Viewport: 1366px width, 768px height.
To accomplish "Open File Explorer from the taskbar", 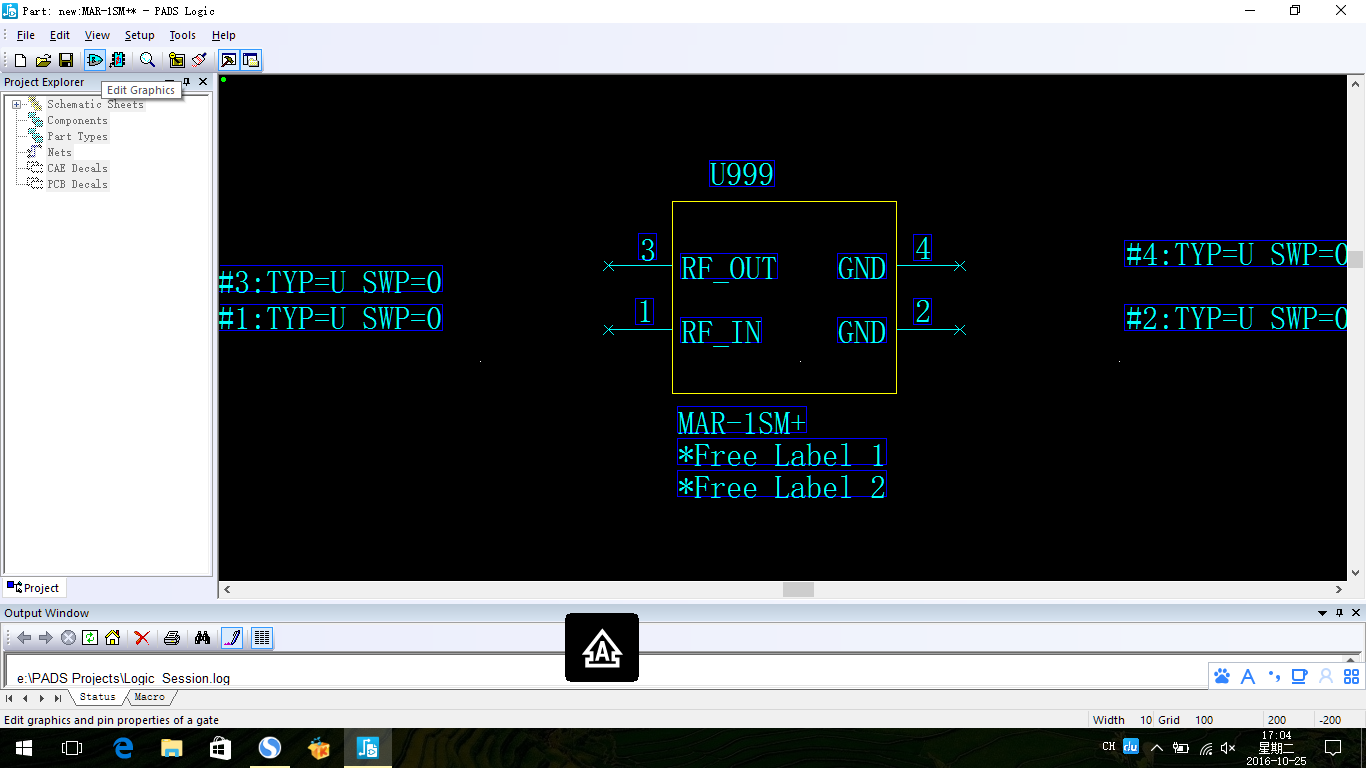I will (172, 748).
